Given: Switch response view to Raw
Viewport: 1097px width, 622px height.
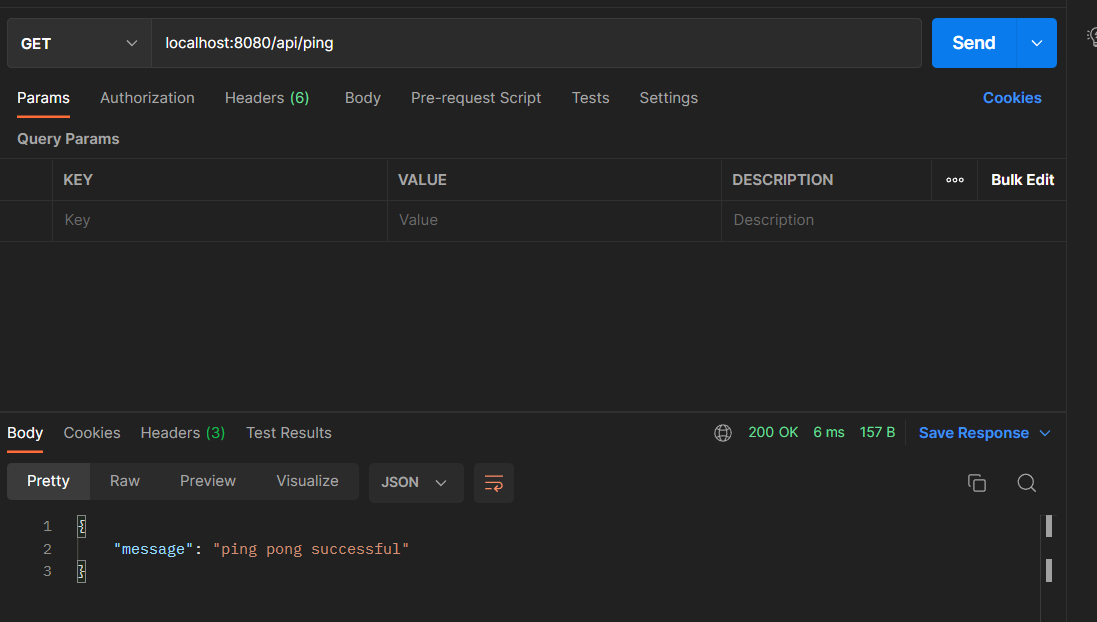Looking at the screenshot, I should (124, 481).
